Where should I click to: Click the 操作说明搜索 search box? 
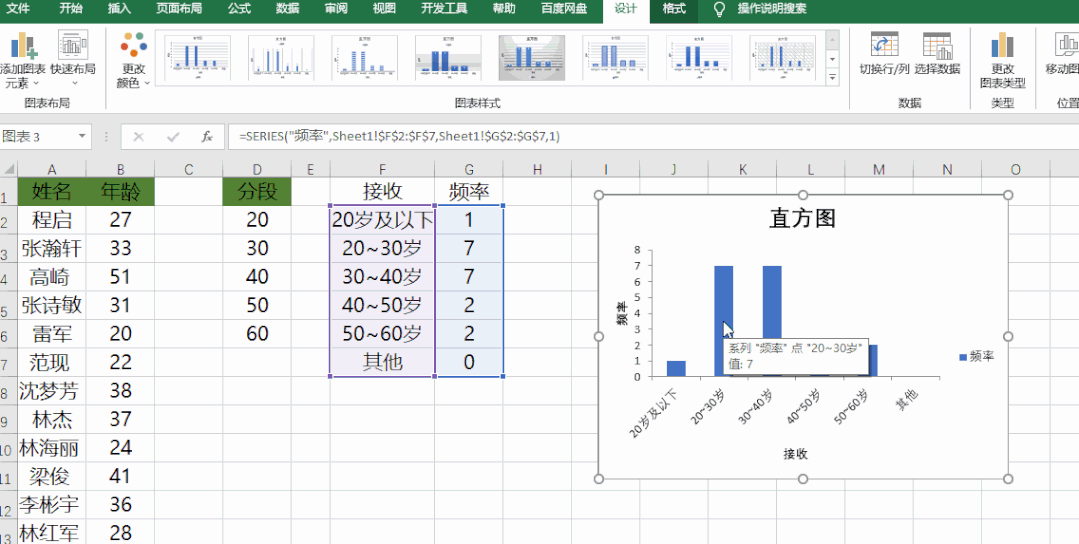772,9
